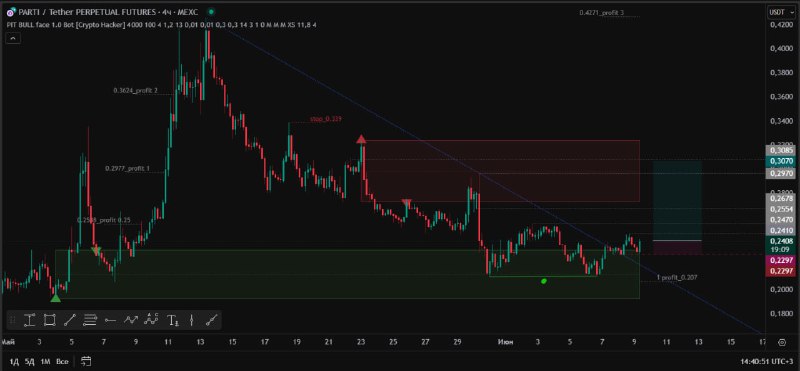Viewport: 800px width, 371px height.
Task: Select the parallel horizontal lines tool
Action: (90, 320)
